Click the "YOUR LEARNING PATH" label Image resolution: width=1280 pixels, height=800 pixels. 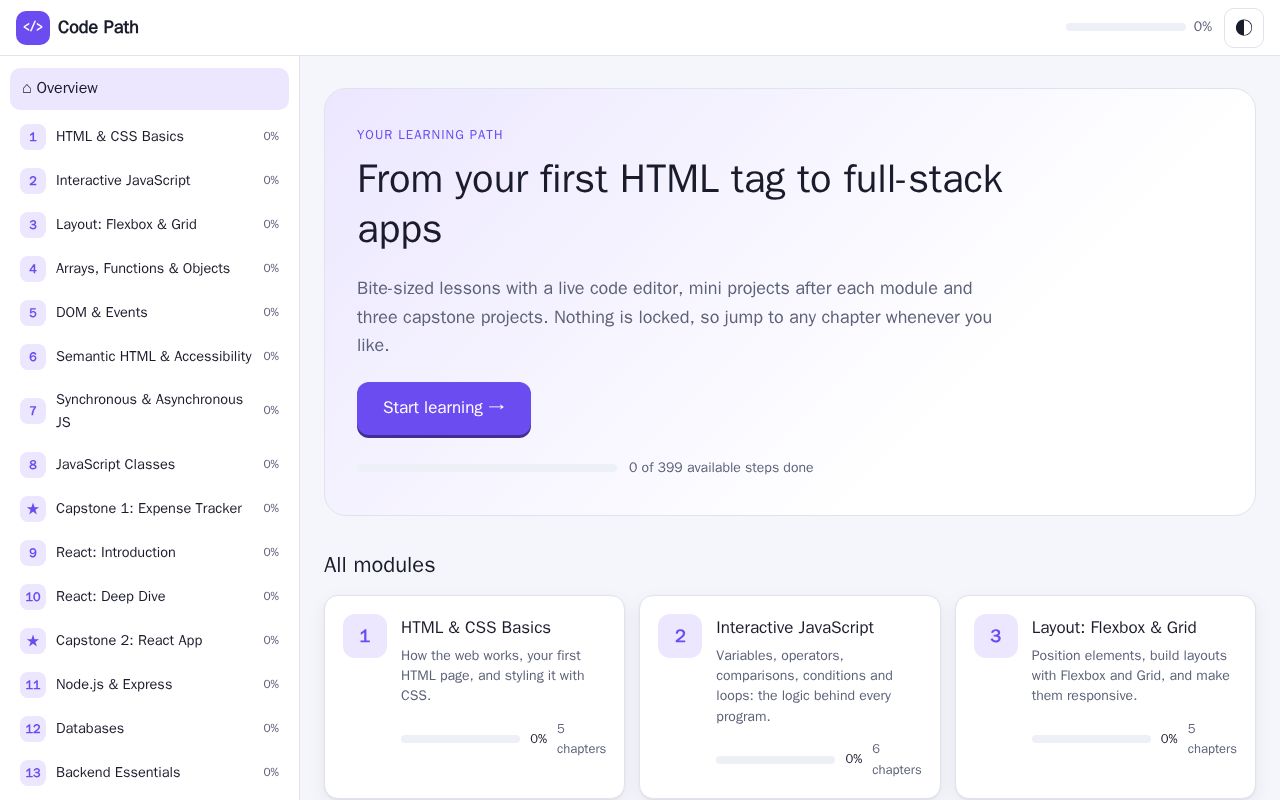[x=430, y=135]
